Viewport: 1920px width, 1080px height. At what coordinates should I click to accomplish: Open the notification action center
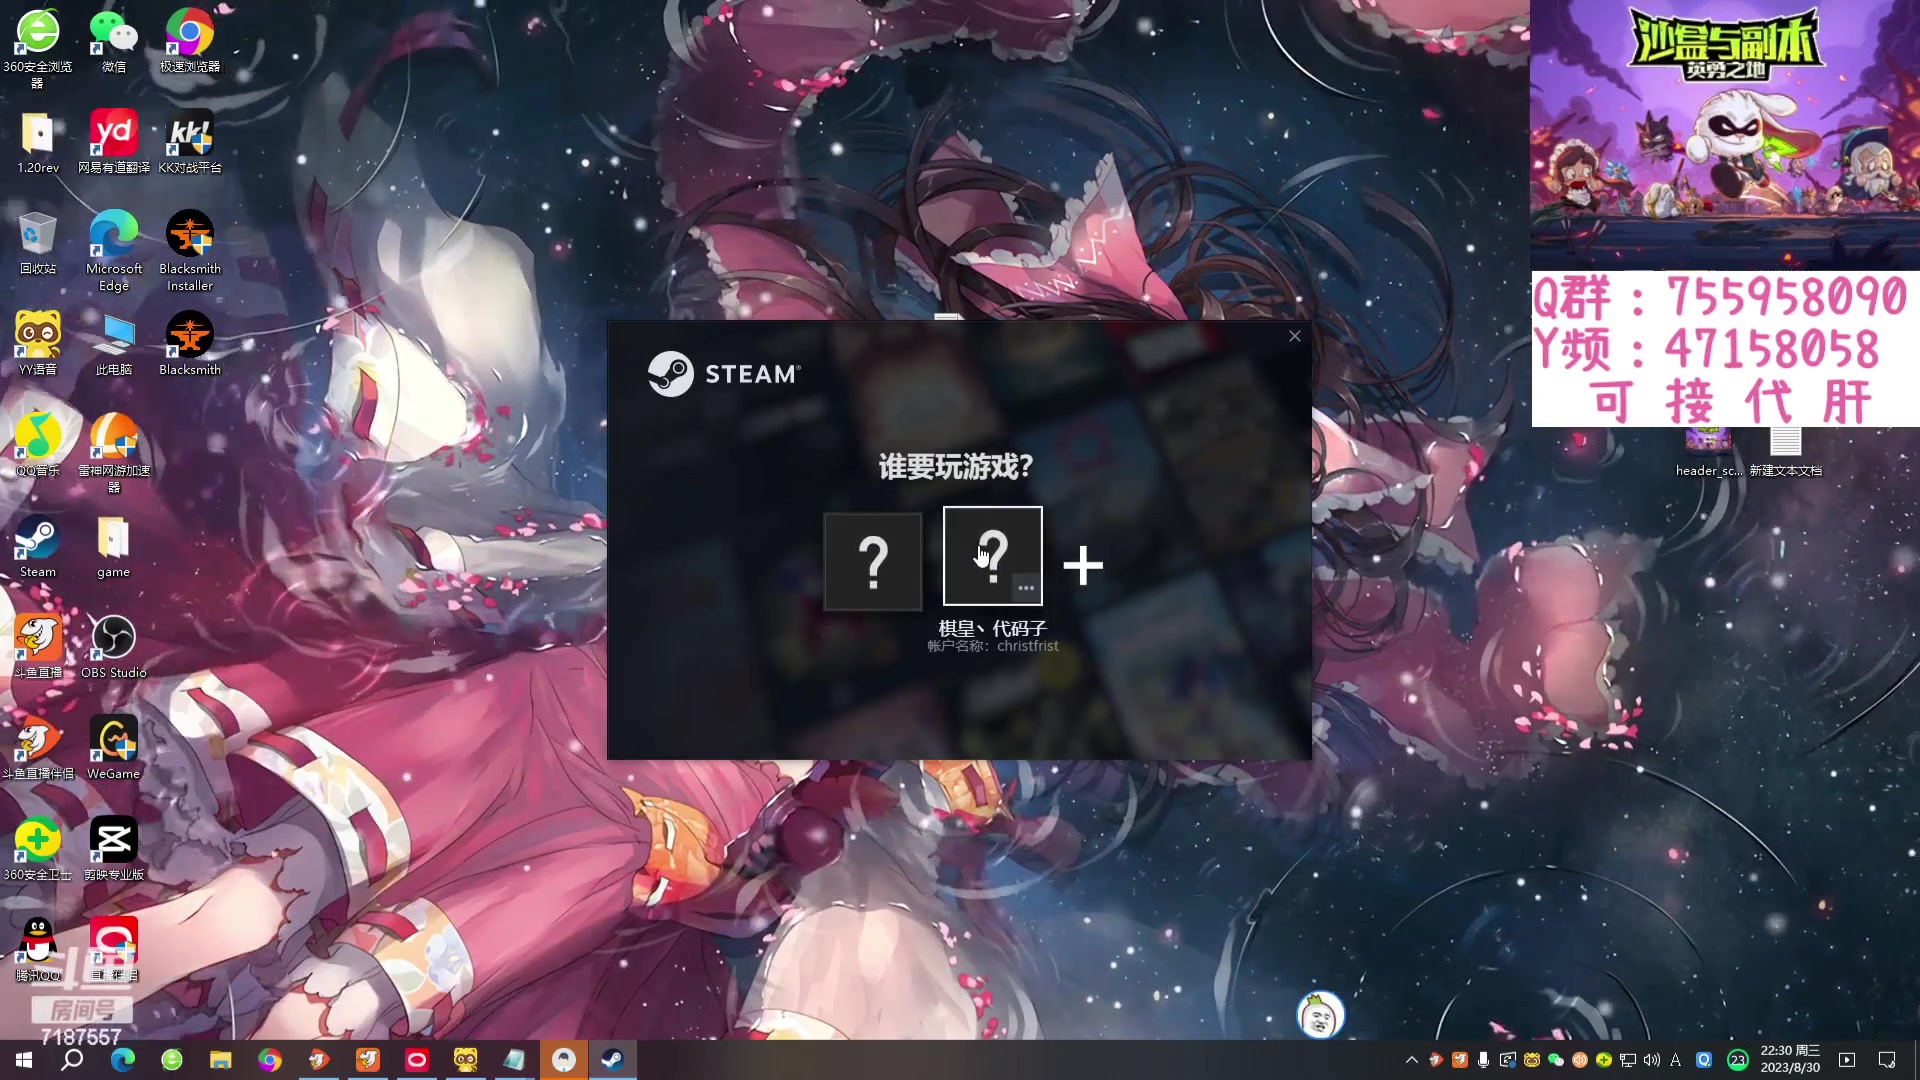pyautogui.click(x=1887, y=1060)
